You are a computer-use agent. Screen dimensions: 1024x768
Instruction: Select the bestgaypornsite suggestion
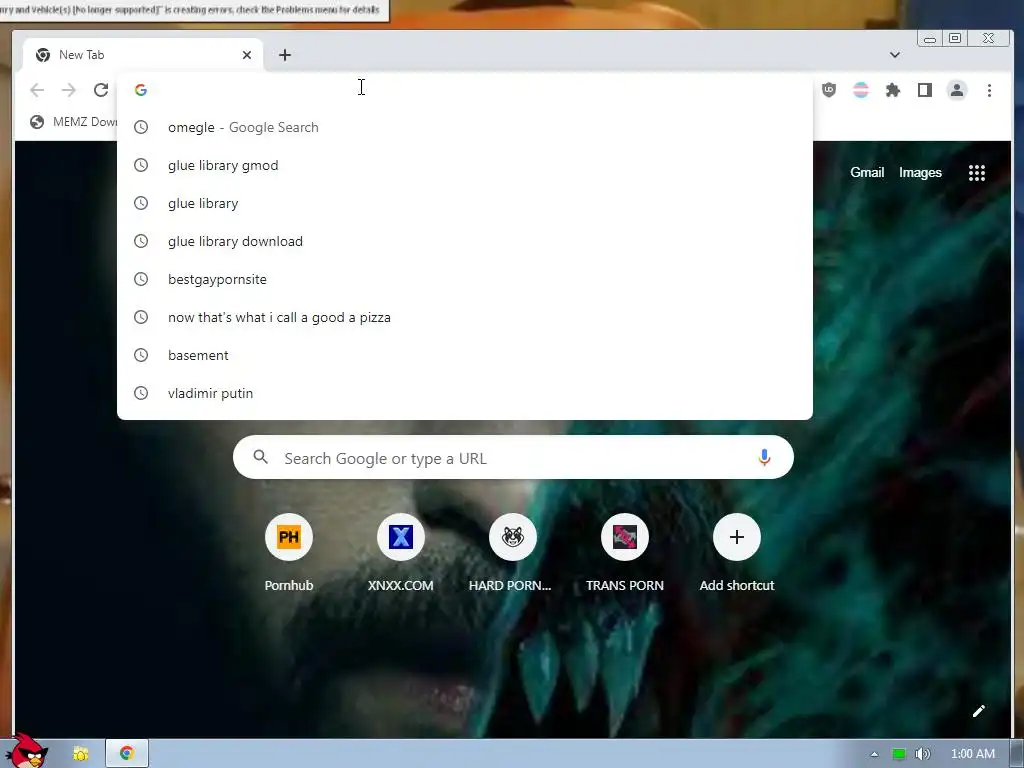tap(465, 279)
